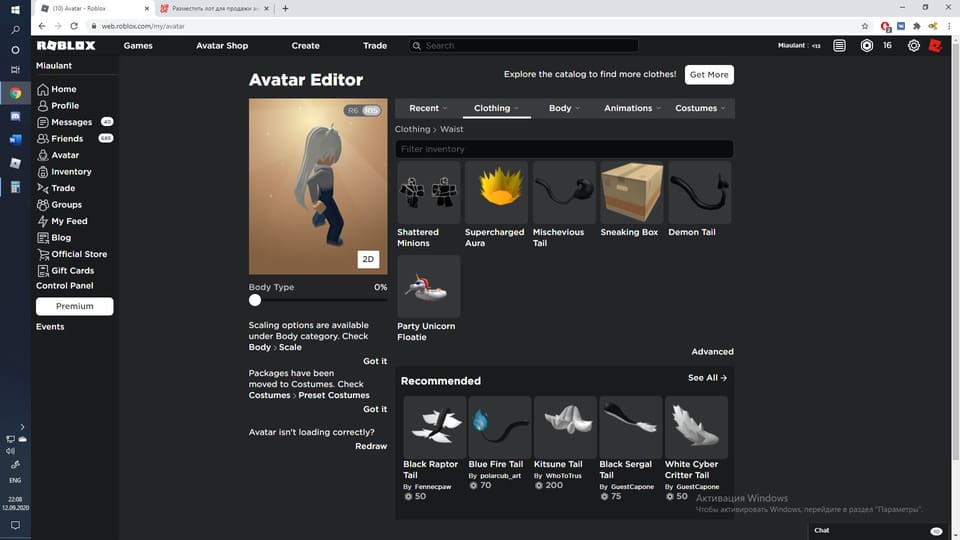This screenshot has height=540, width=960.
Task: Open Messages from the sidebar
Action: 71,122
